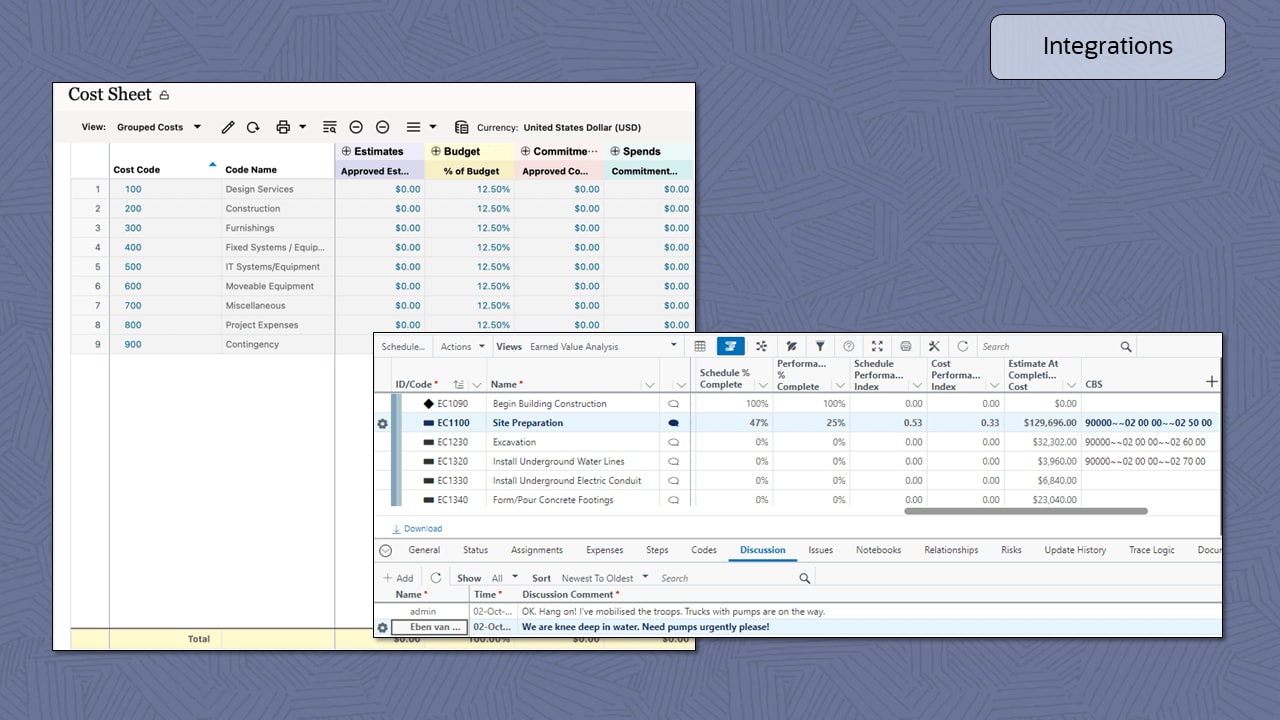The height and width of the screenshot is (720, 1280).
Task: Click the filter funnel icon in schedule toolbar
Action: (x=820, y=346)
